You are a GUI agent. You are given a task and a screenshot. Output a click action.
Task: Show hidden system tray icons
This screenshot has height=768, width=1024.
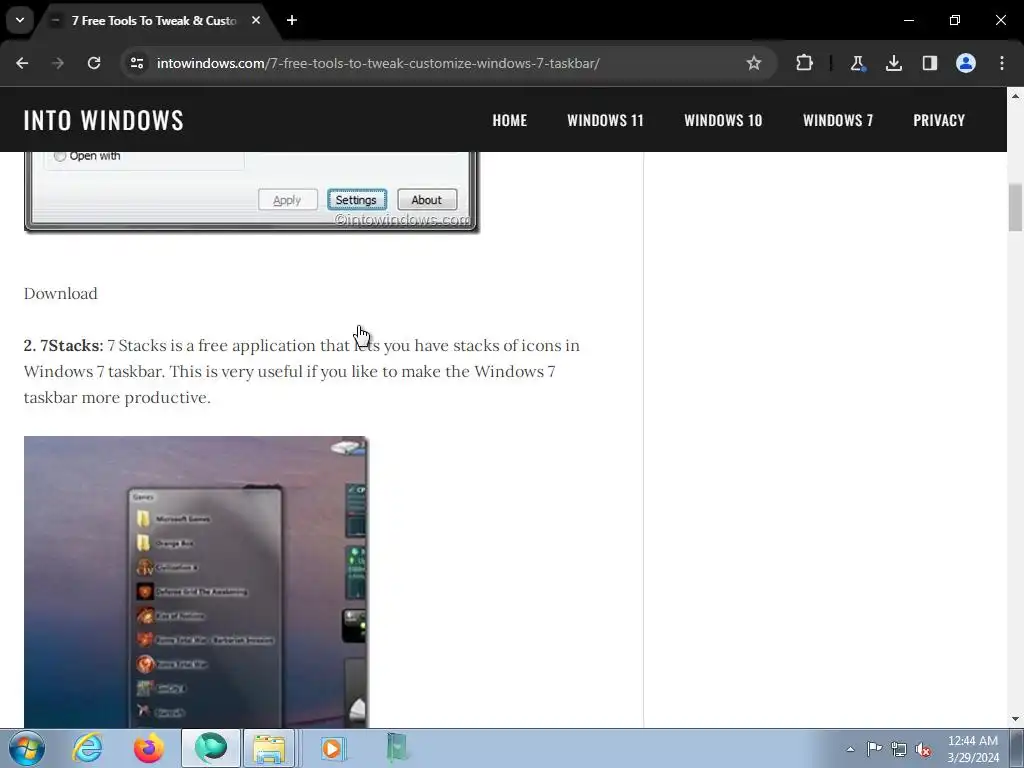pos(850,749)
